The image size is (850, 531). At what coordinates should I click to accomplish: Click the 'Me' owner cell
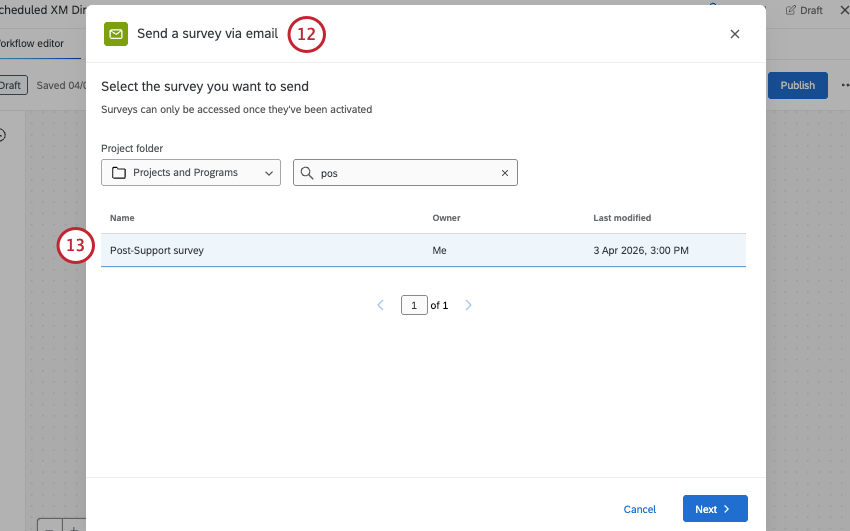pyautogui.click(x=439, y=250)
